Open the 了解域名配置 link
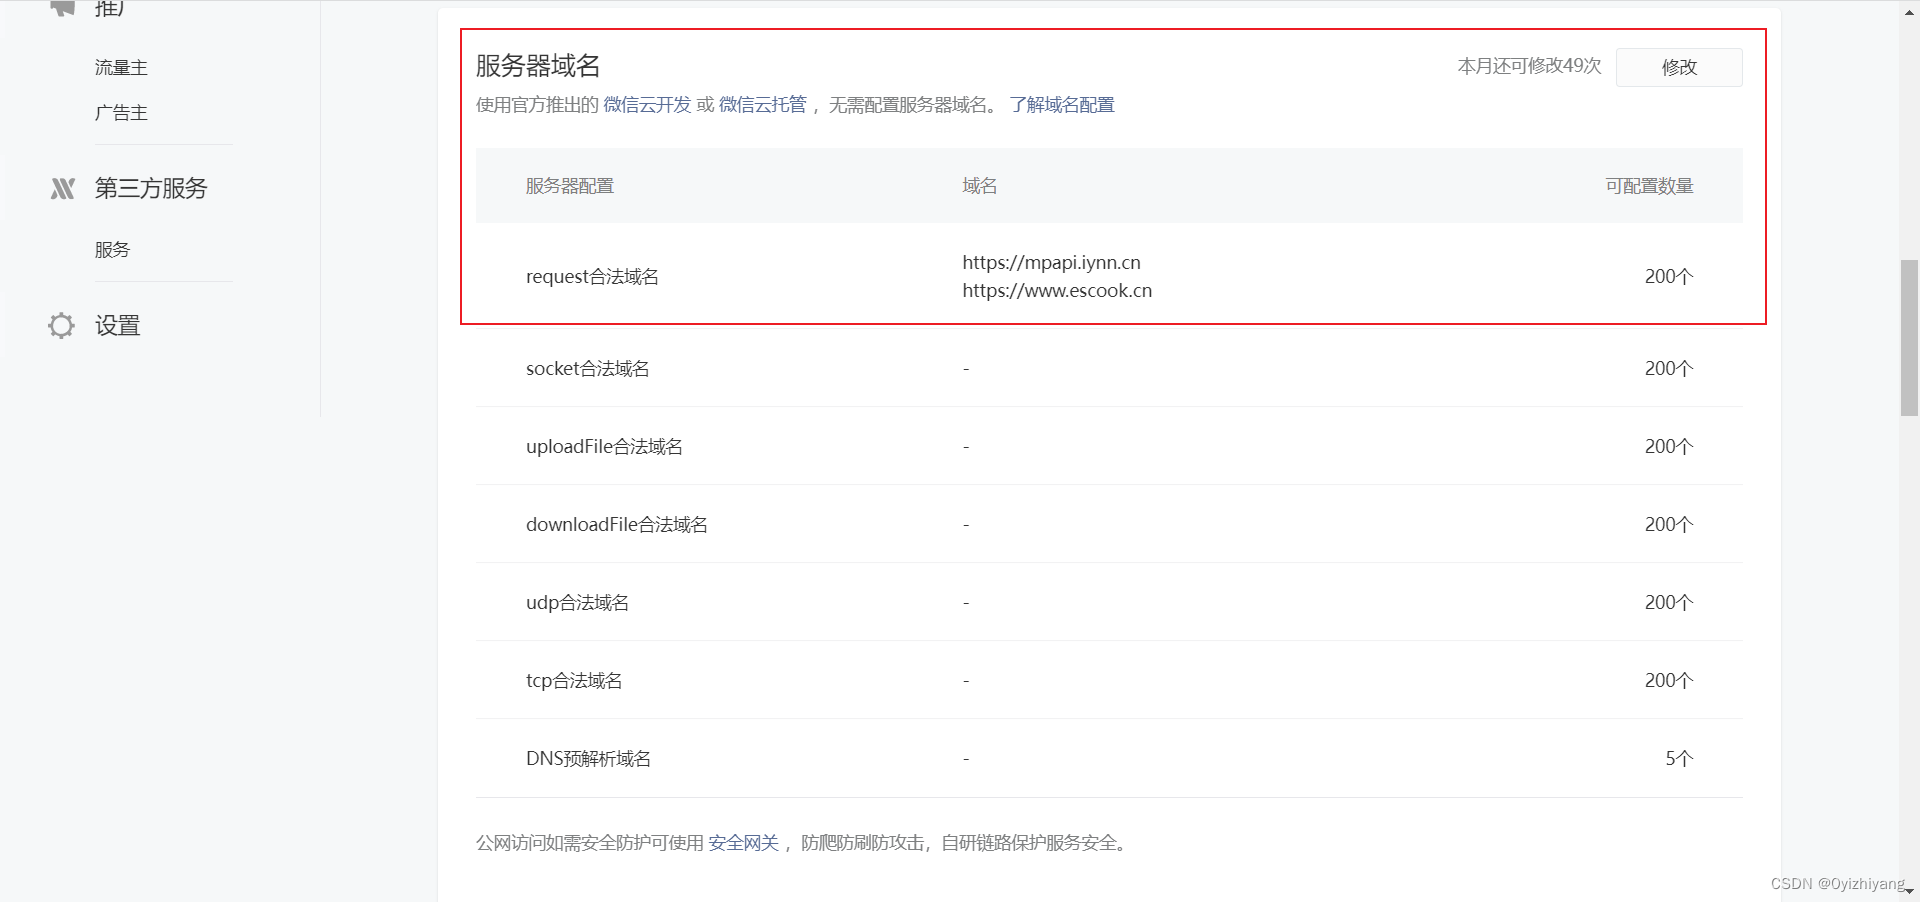Viewport: 1920px width, 902px height. [x=1062, y=105]
